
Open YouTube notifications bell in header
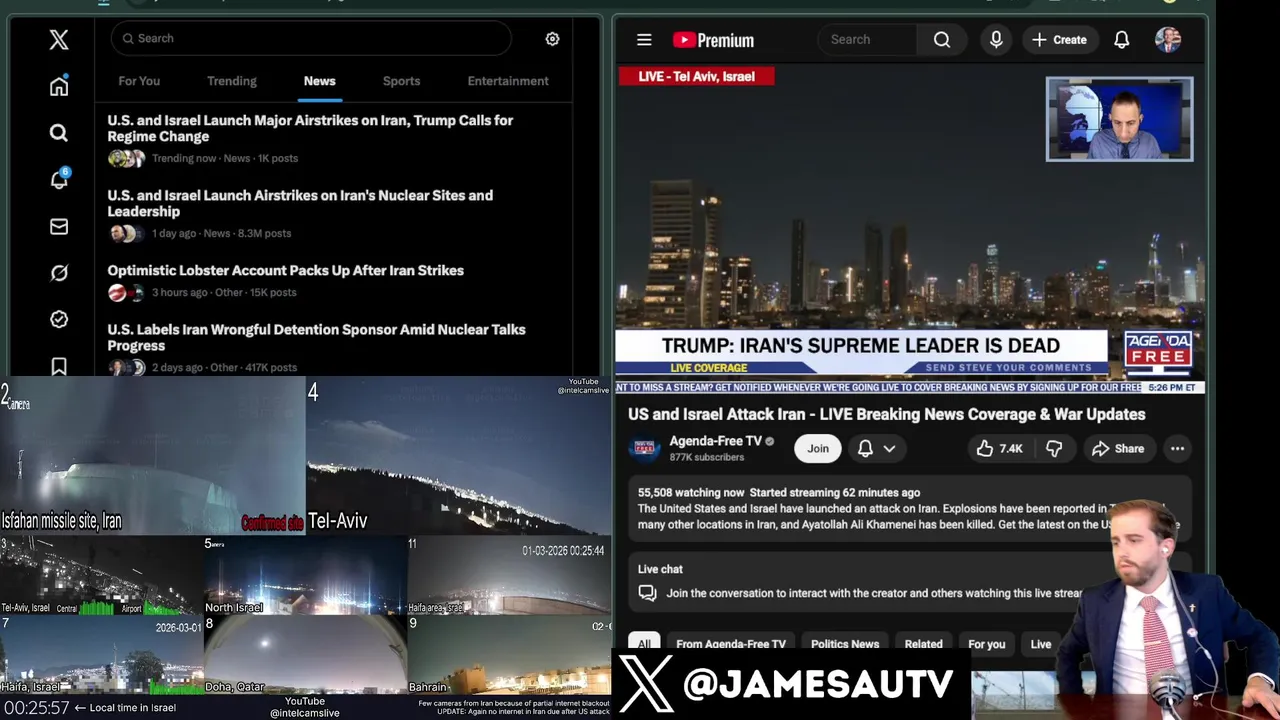click(x=1122, y=40)
